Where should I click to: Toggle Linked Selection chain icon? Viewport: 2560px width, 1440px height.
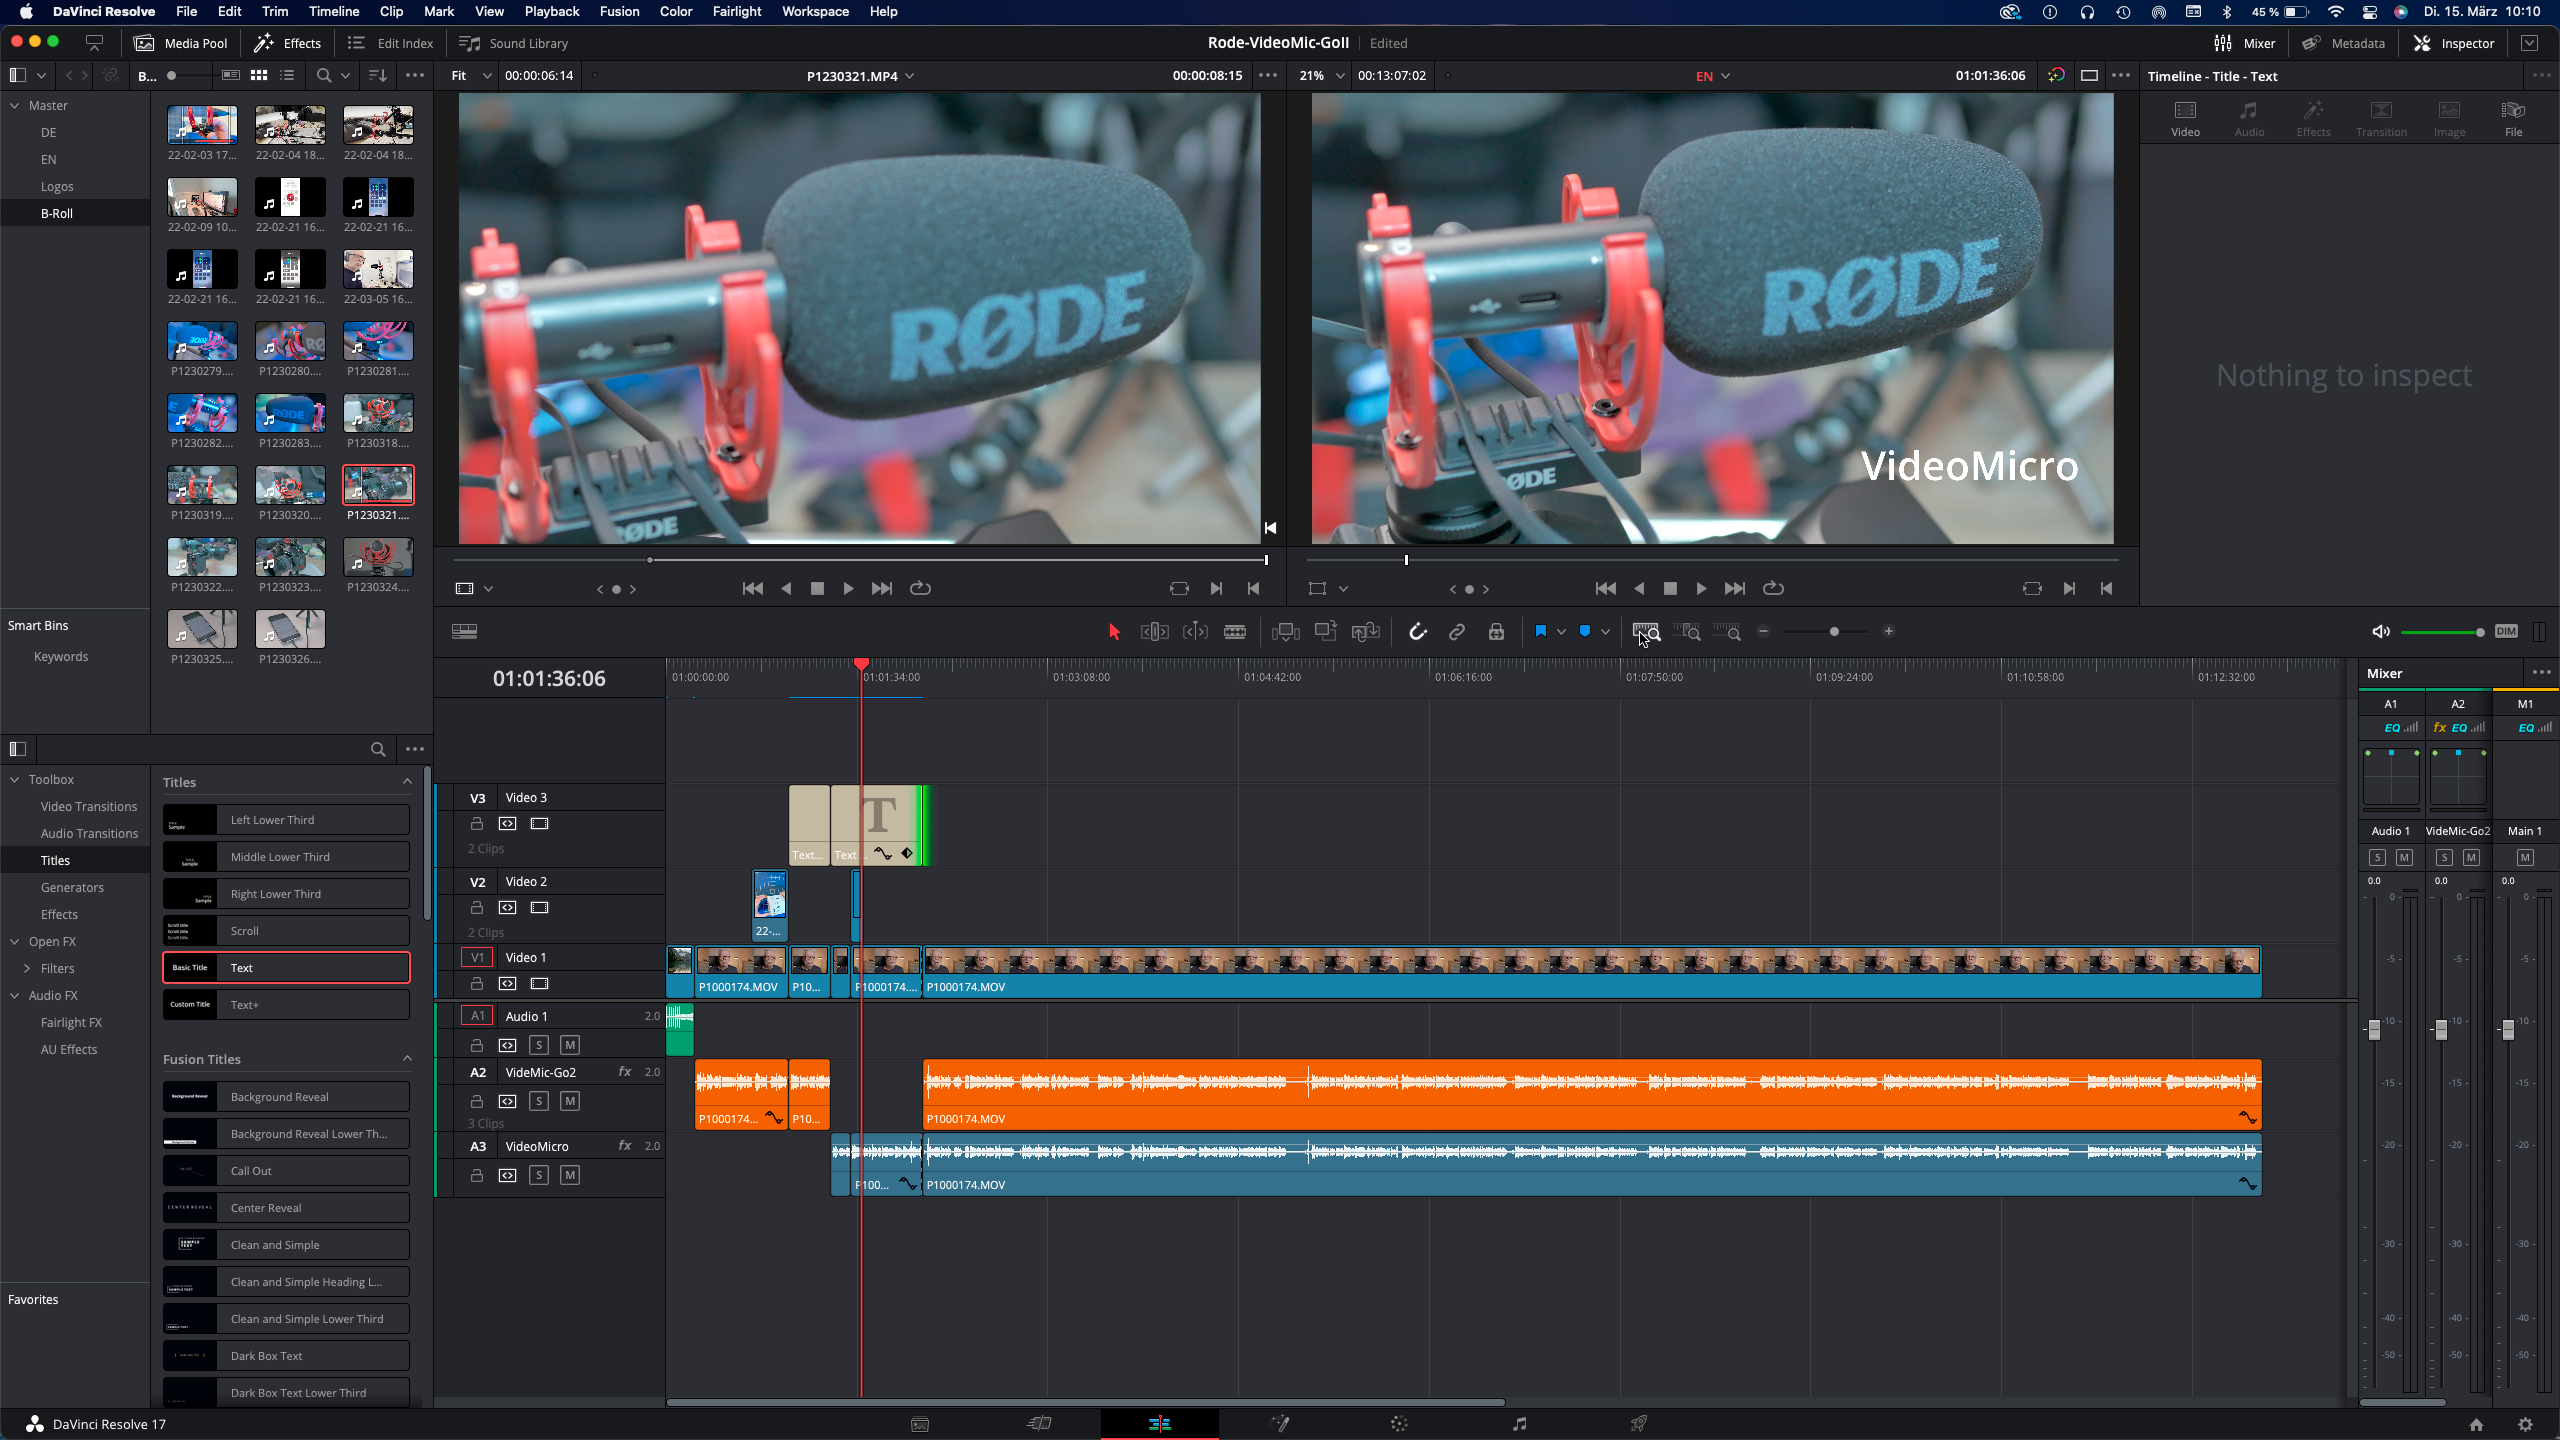coord(1457,631)
